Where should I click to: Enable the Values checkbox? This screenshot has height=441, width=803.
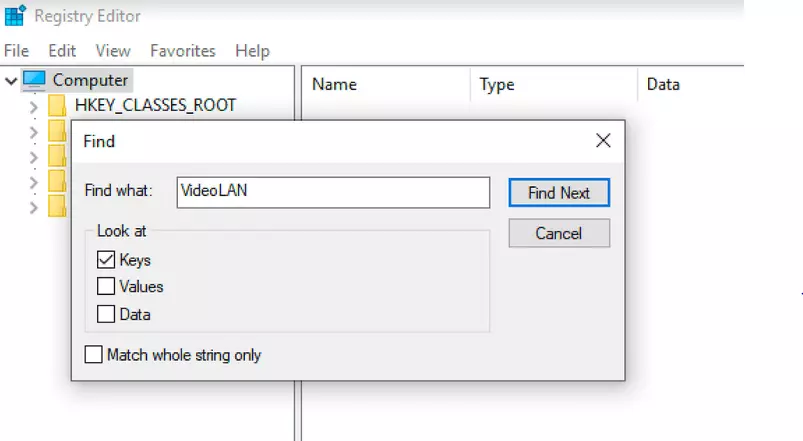106,287
